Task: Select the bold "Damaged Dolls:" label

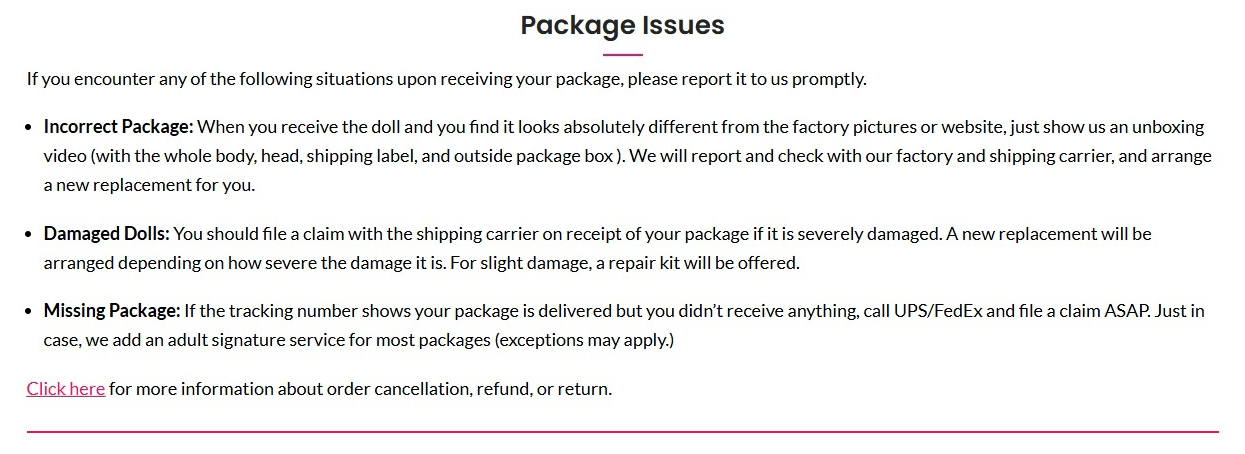Action: tap(107, 233)
